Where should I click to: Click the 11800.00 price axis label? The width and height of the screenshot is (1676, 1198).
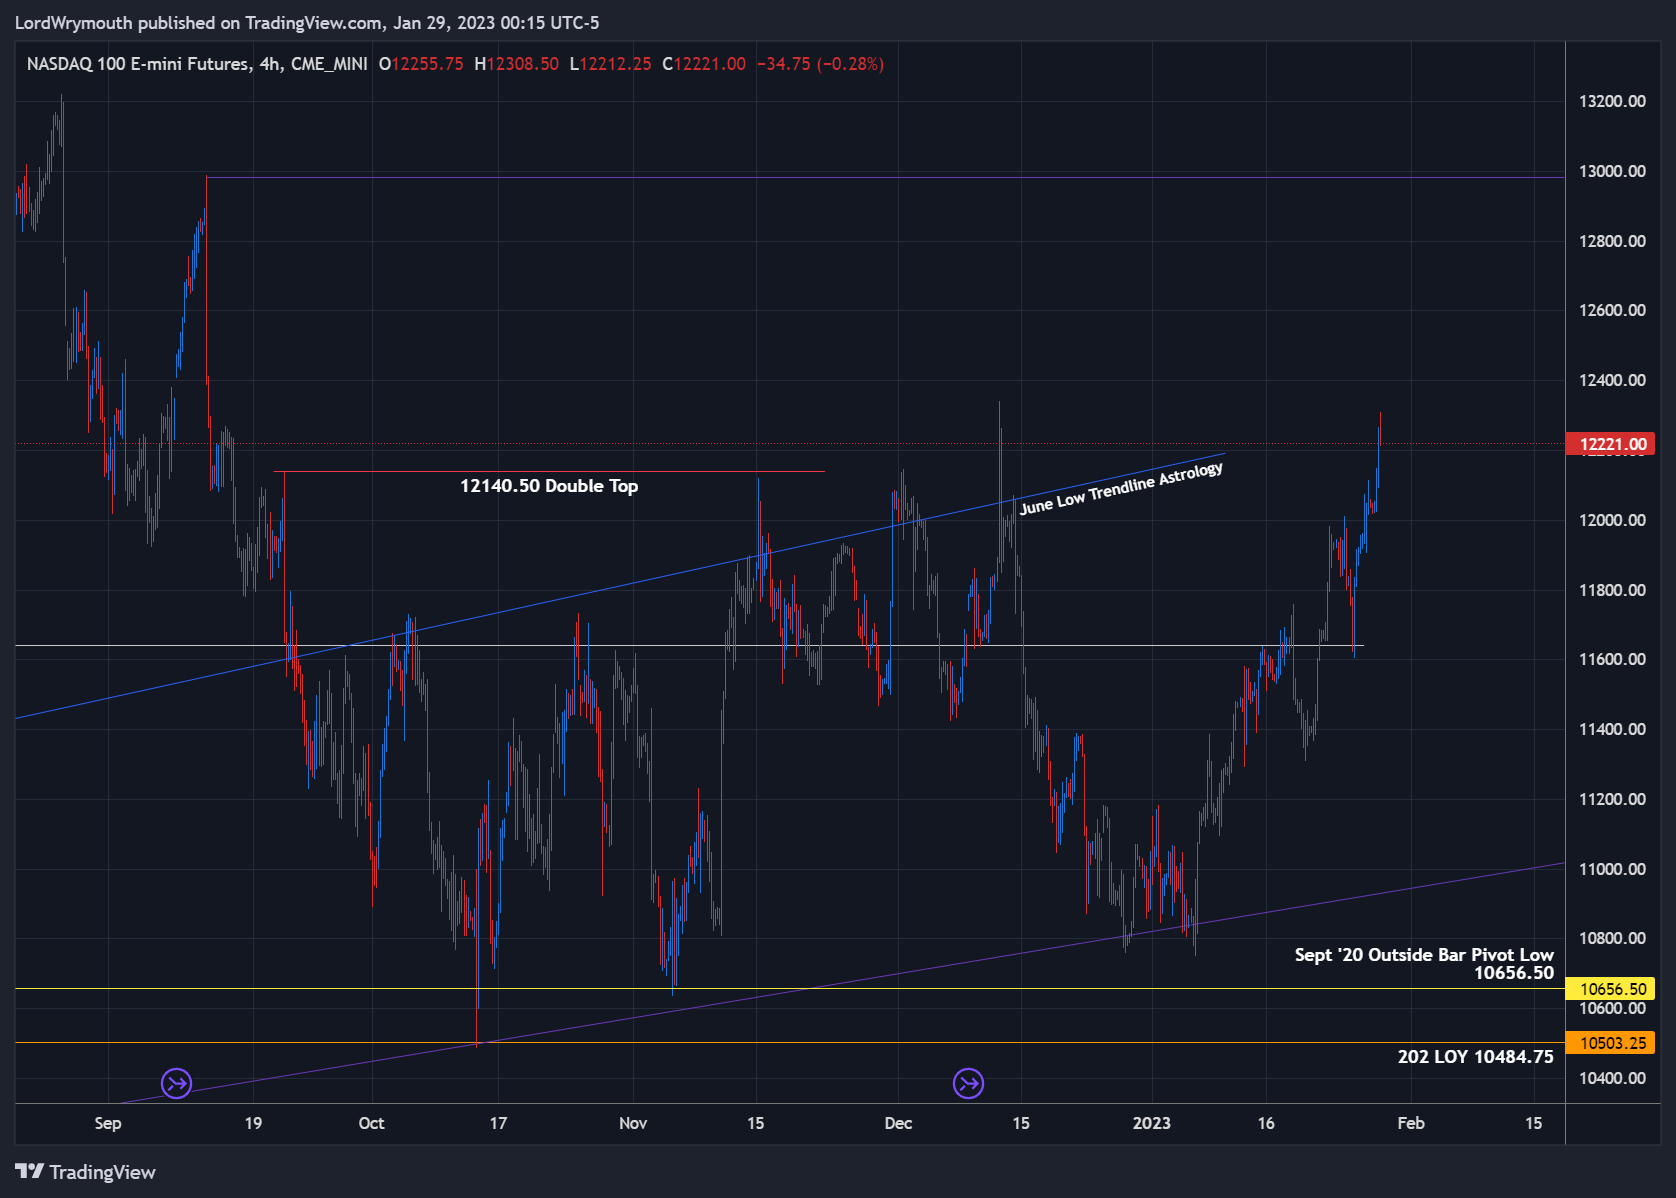(1612, 590)
